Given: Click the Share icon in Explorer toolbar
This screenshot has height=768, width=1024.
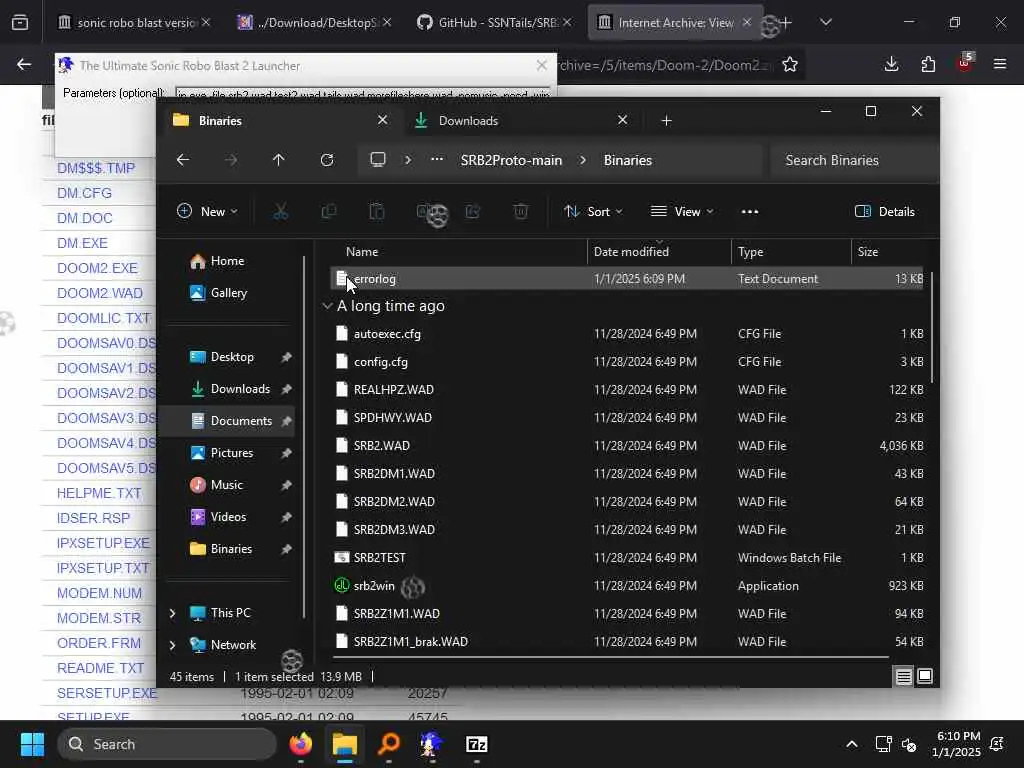Looking at the screenshot, I should point(473,212).
